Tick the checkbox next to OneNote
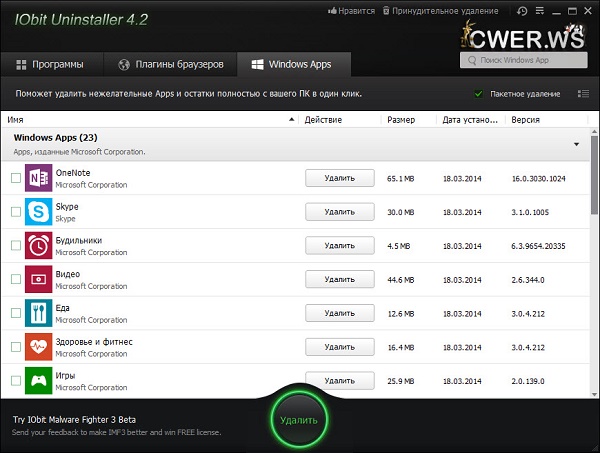The height and width of the screenshot is (453, 600). point(15,178)
